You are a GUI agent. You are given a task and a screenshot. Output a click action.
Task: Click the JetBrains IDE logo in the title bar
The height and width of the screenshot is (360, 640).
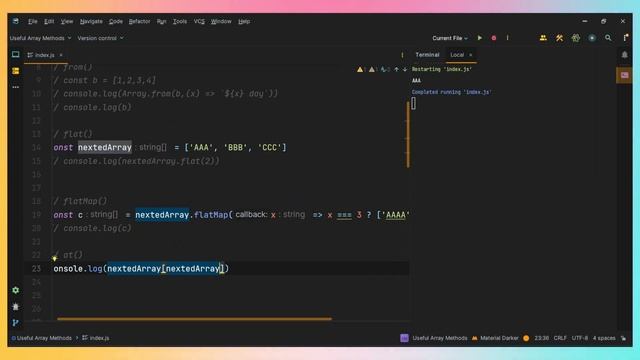[x=16, y=21]
